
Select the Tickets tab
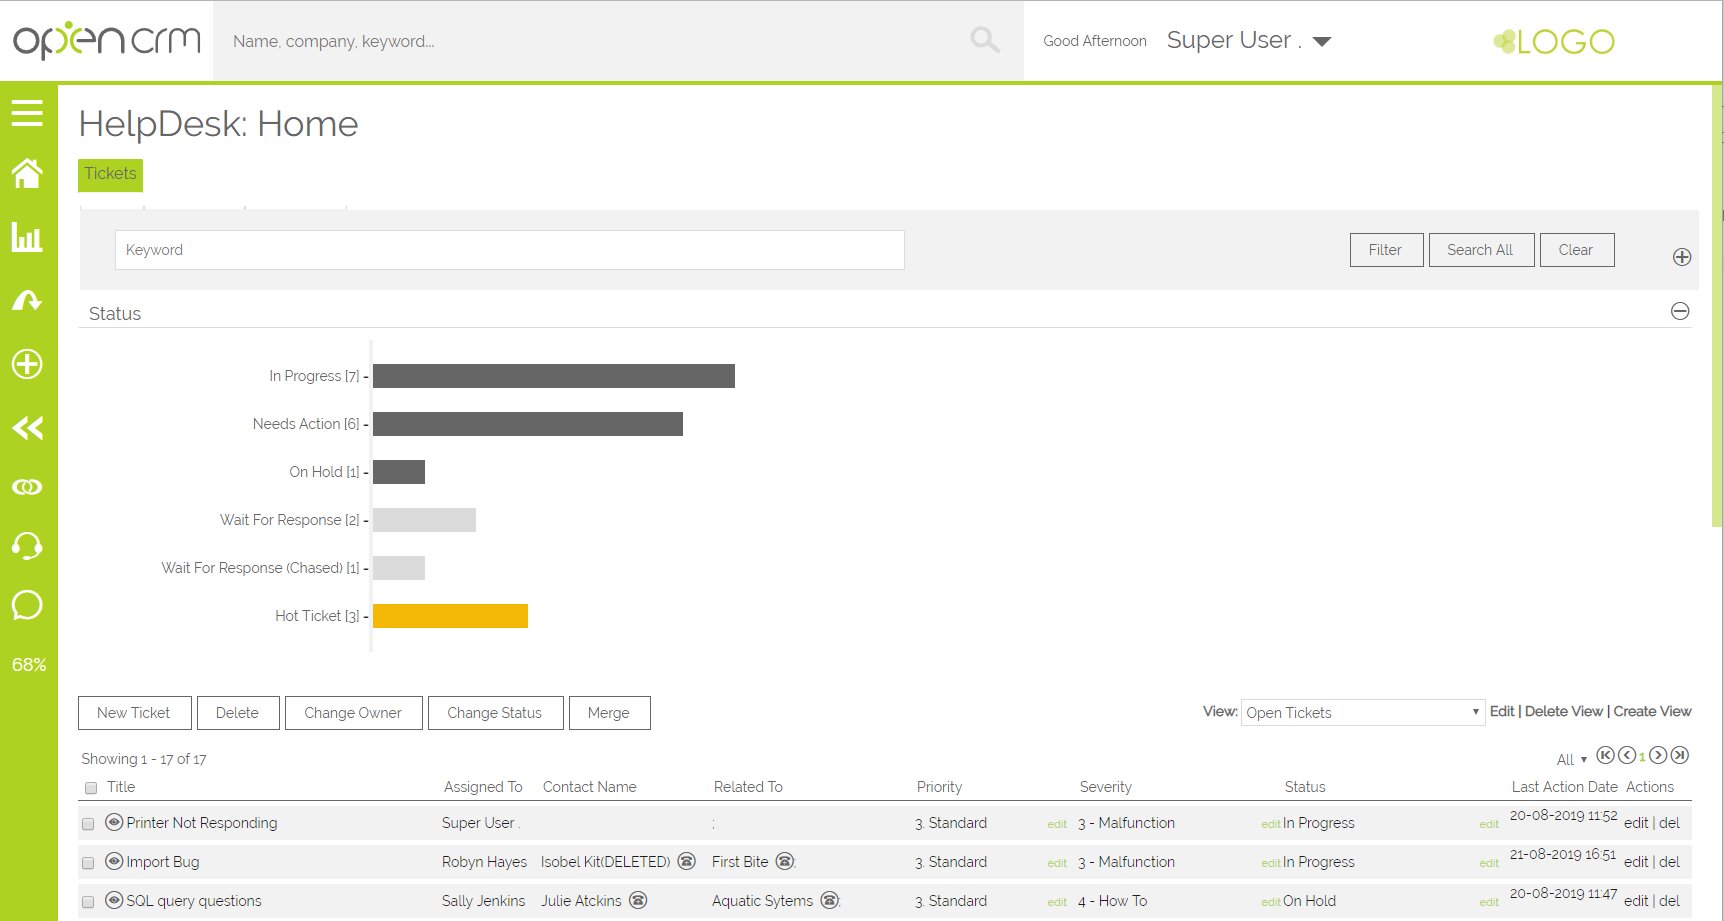click(x=110, y=174)
